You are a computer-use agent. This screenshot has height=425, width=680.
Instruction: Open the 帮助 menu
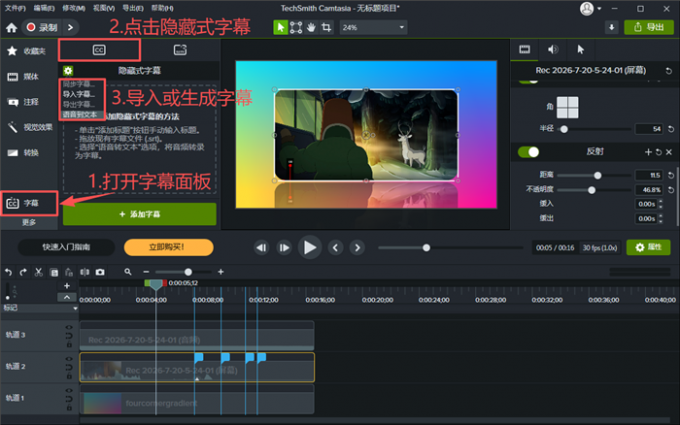pos(162,8)
